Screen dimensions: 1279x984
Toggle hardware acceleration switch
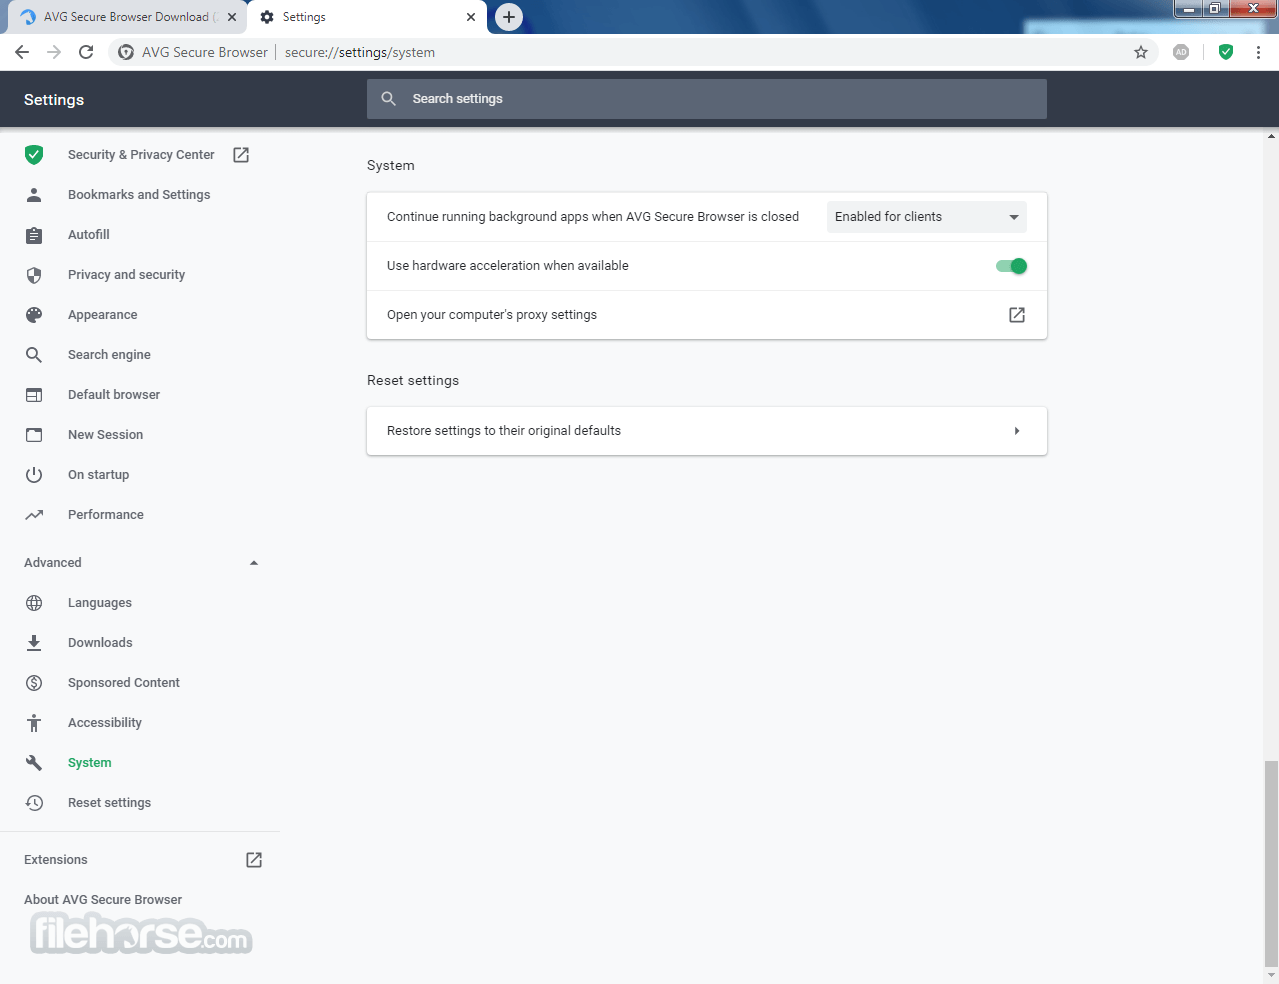(x=1011, y=266)
